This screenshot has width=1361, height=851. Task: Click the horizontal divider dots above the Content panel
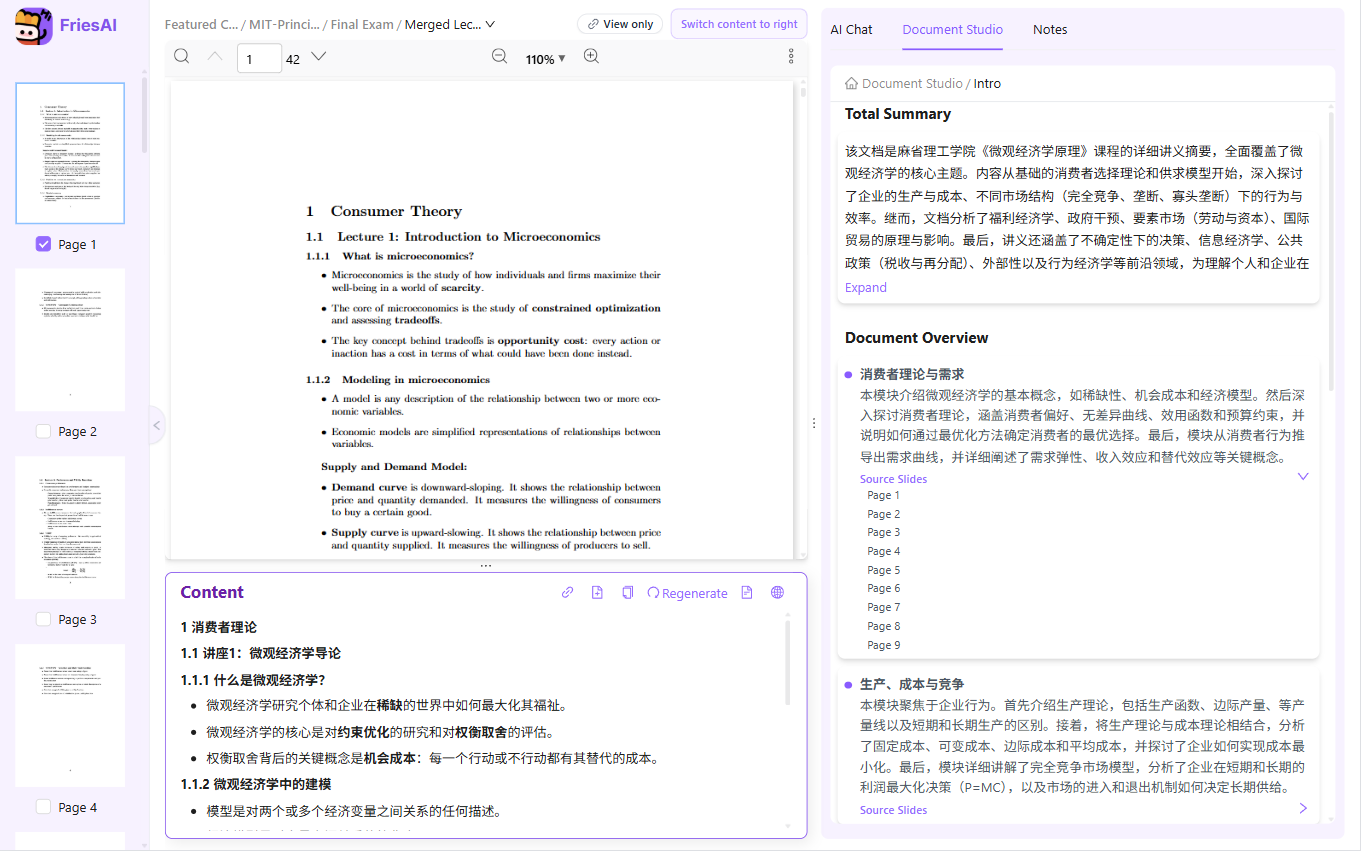(486, 566)
